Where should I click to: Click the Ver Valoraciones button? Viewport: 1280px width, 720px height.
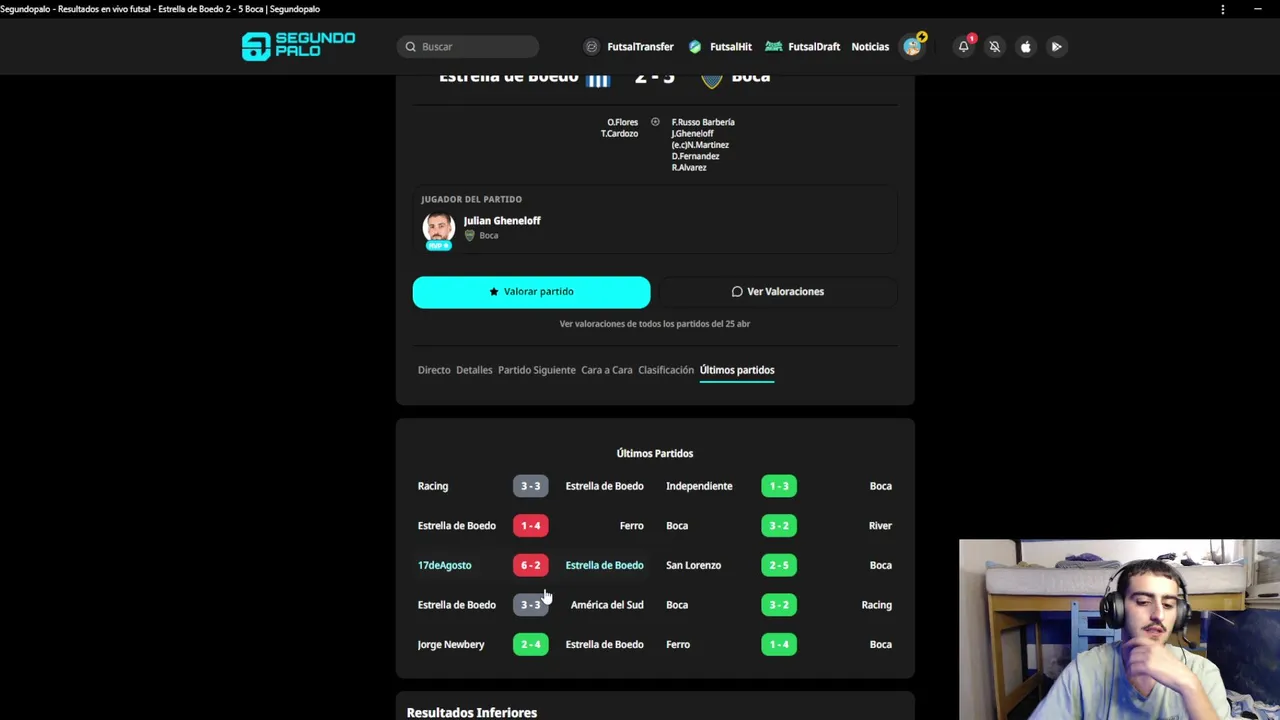pos(778,292)
